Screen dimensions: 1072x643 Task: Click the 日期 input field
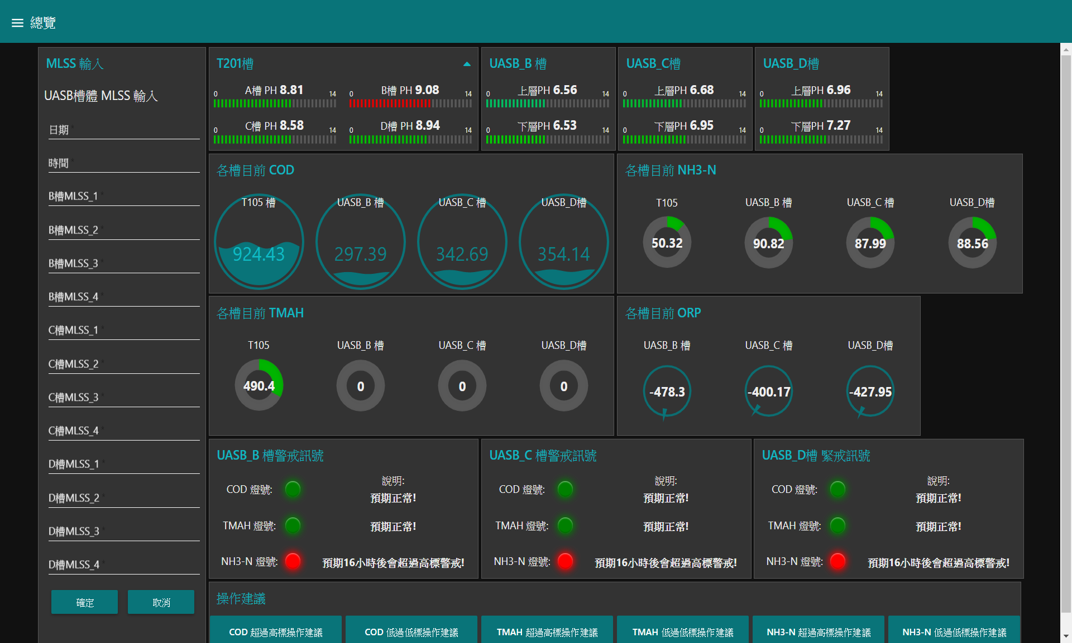[124, 130]
